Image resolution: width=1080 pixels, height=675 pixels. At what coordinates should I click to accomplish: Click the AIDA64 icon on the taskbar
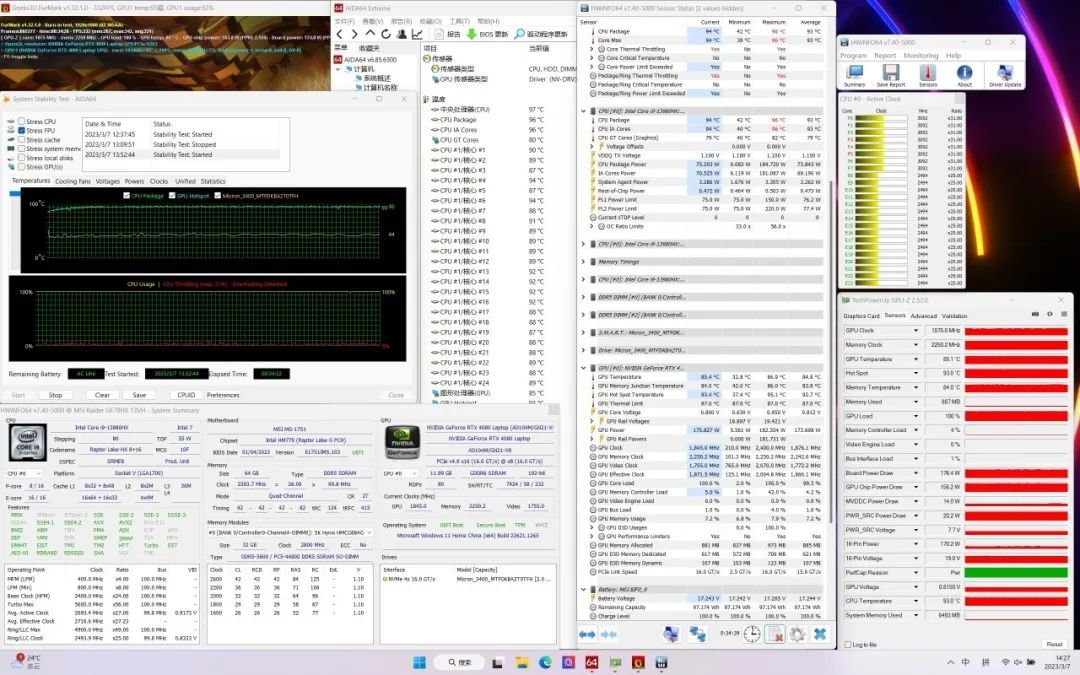coord(591,663)
